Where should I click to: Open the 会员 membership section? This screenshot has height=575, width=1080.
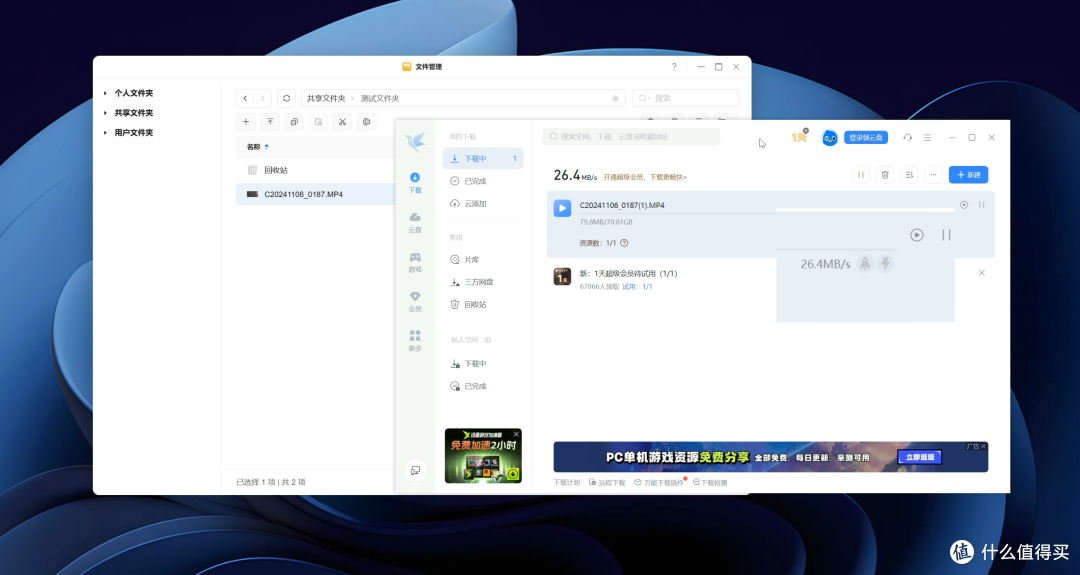pyautogui.click(x=415, y=302)
